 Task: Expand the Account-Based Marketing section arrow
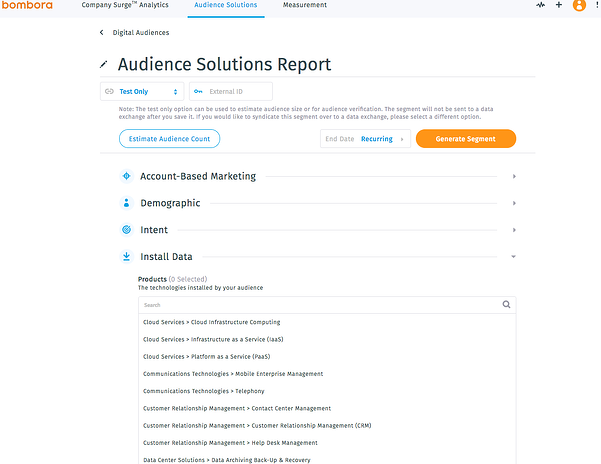514,176
